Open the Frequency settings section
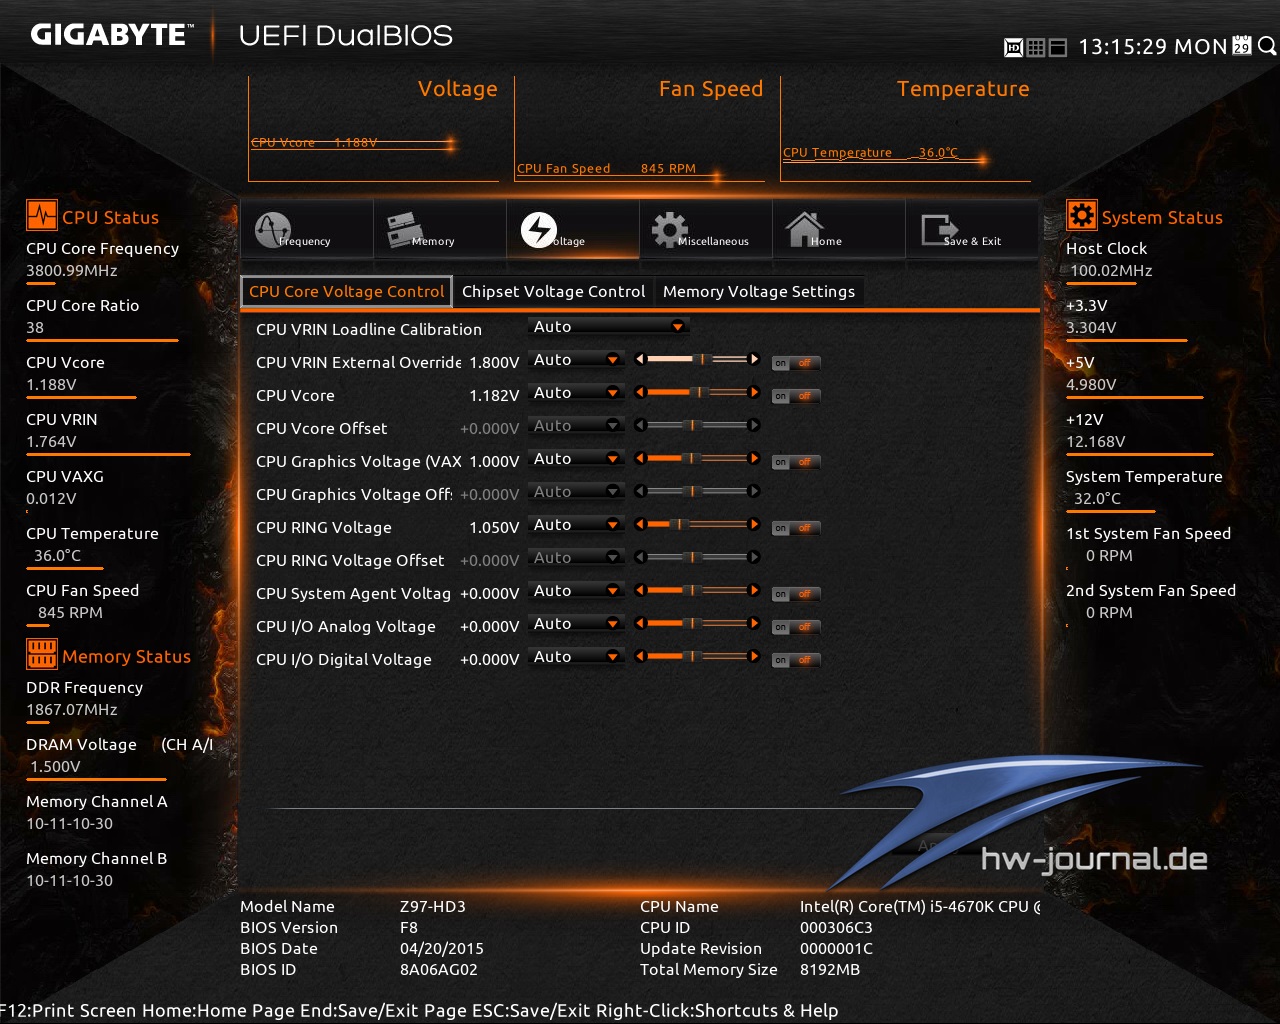Image resolution: width=1280 pixels, height=1024 pixels. click(x=307, y=230)
